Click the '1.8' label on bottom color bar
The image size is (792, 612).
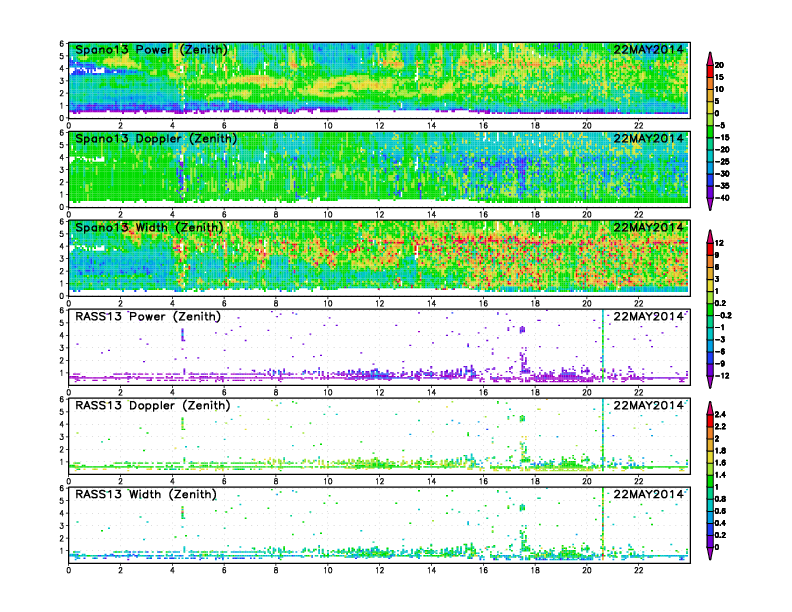point(721,450)
